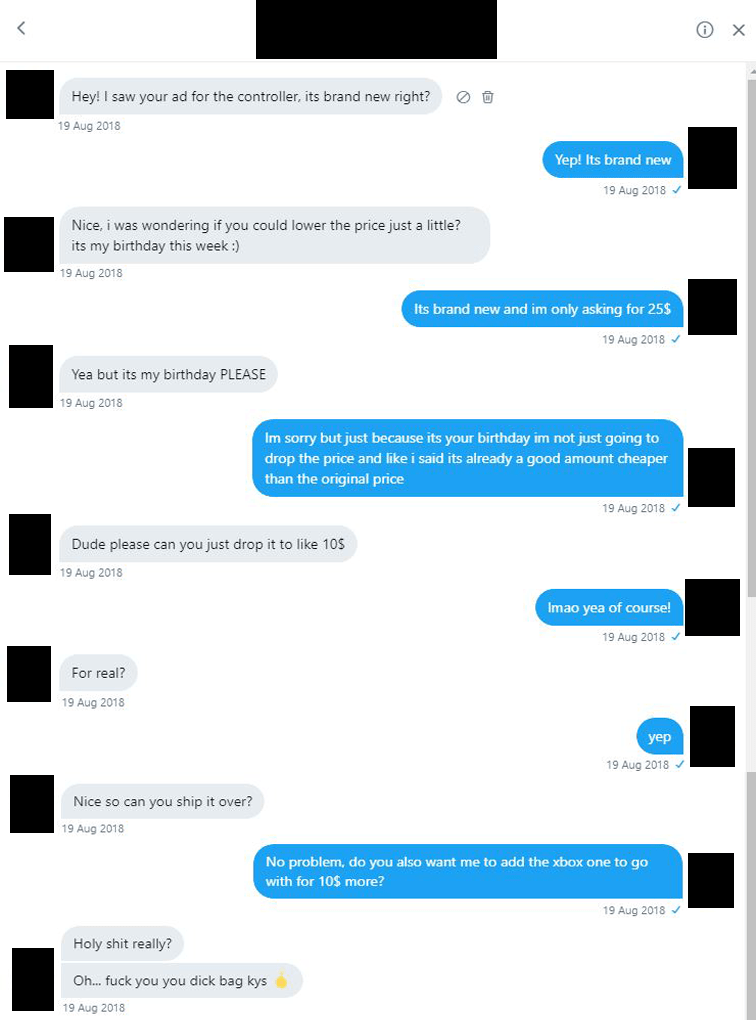The width and height of the screenshot is (756, 1020).
Task: Delete the first message using the trash icon
Action: (x=487, y=96)
